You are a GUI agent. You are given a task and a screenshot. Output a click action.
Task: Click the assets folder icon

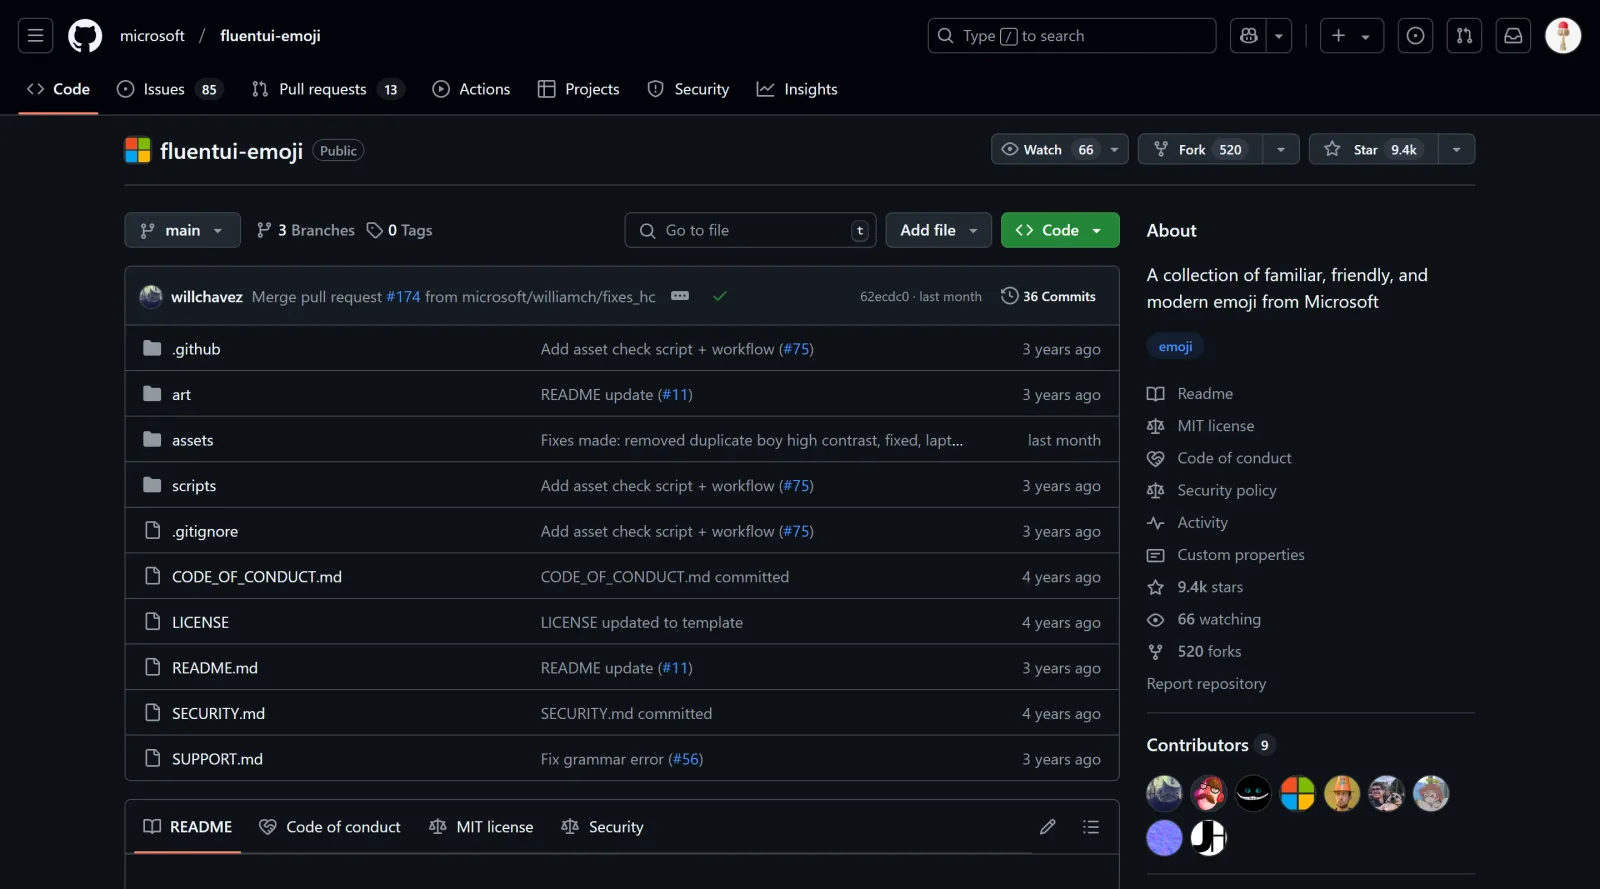coord(152,439)
